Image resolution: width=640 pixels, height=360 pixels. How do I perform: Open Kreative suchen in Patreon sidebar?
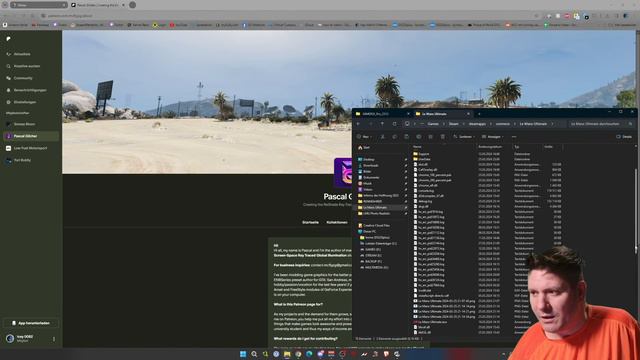pyautogui.click(x=27, y=66)
